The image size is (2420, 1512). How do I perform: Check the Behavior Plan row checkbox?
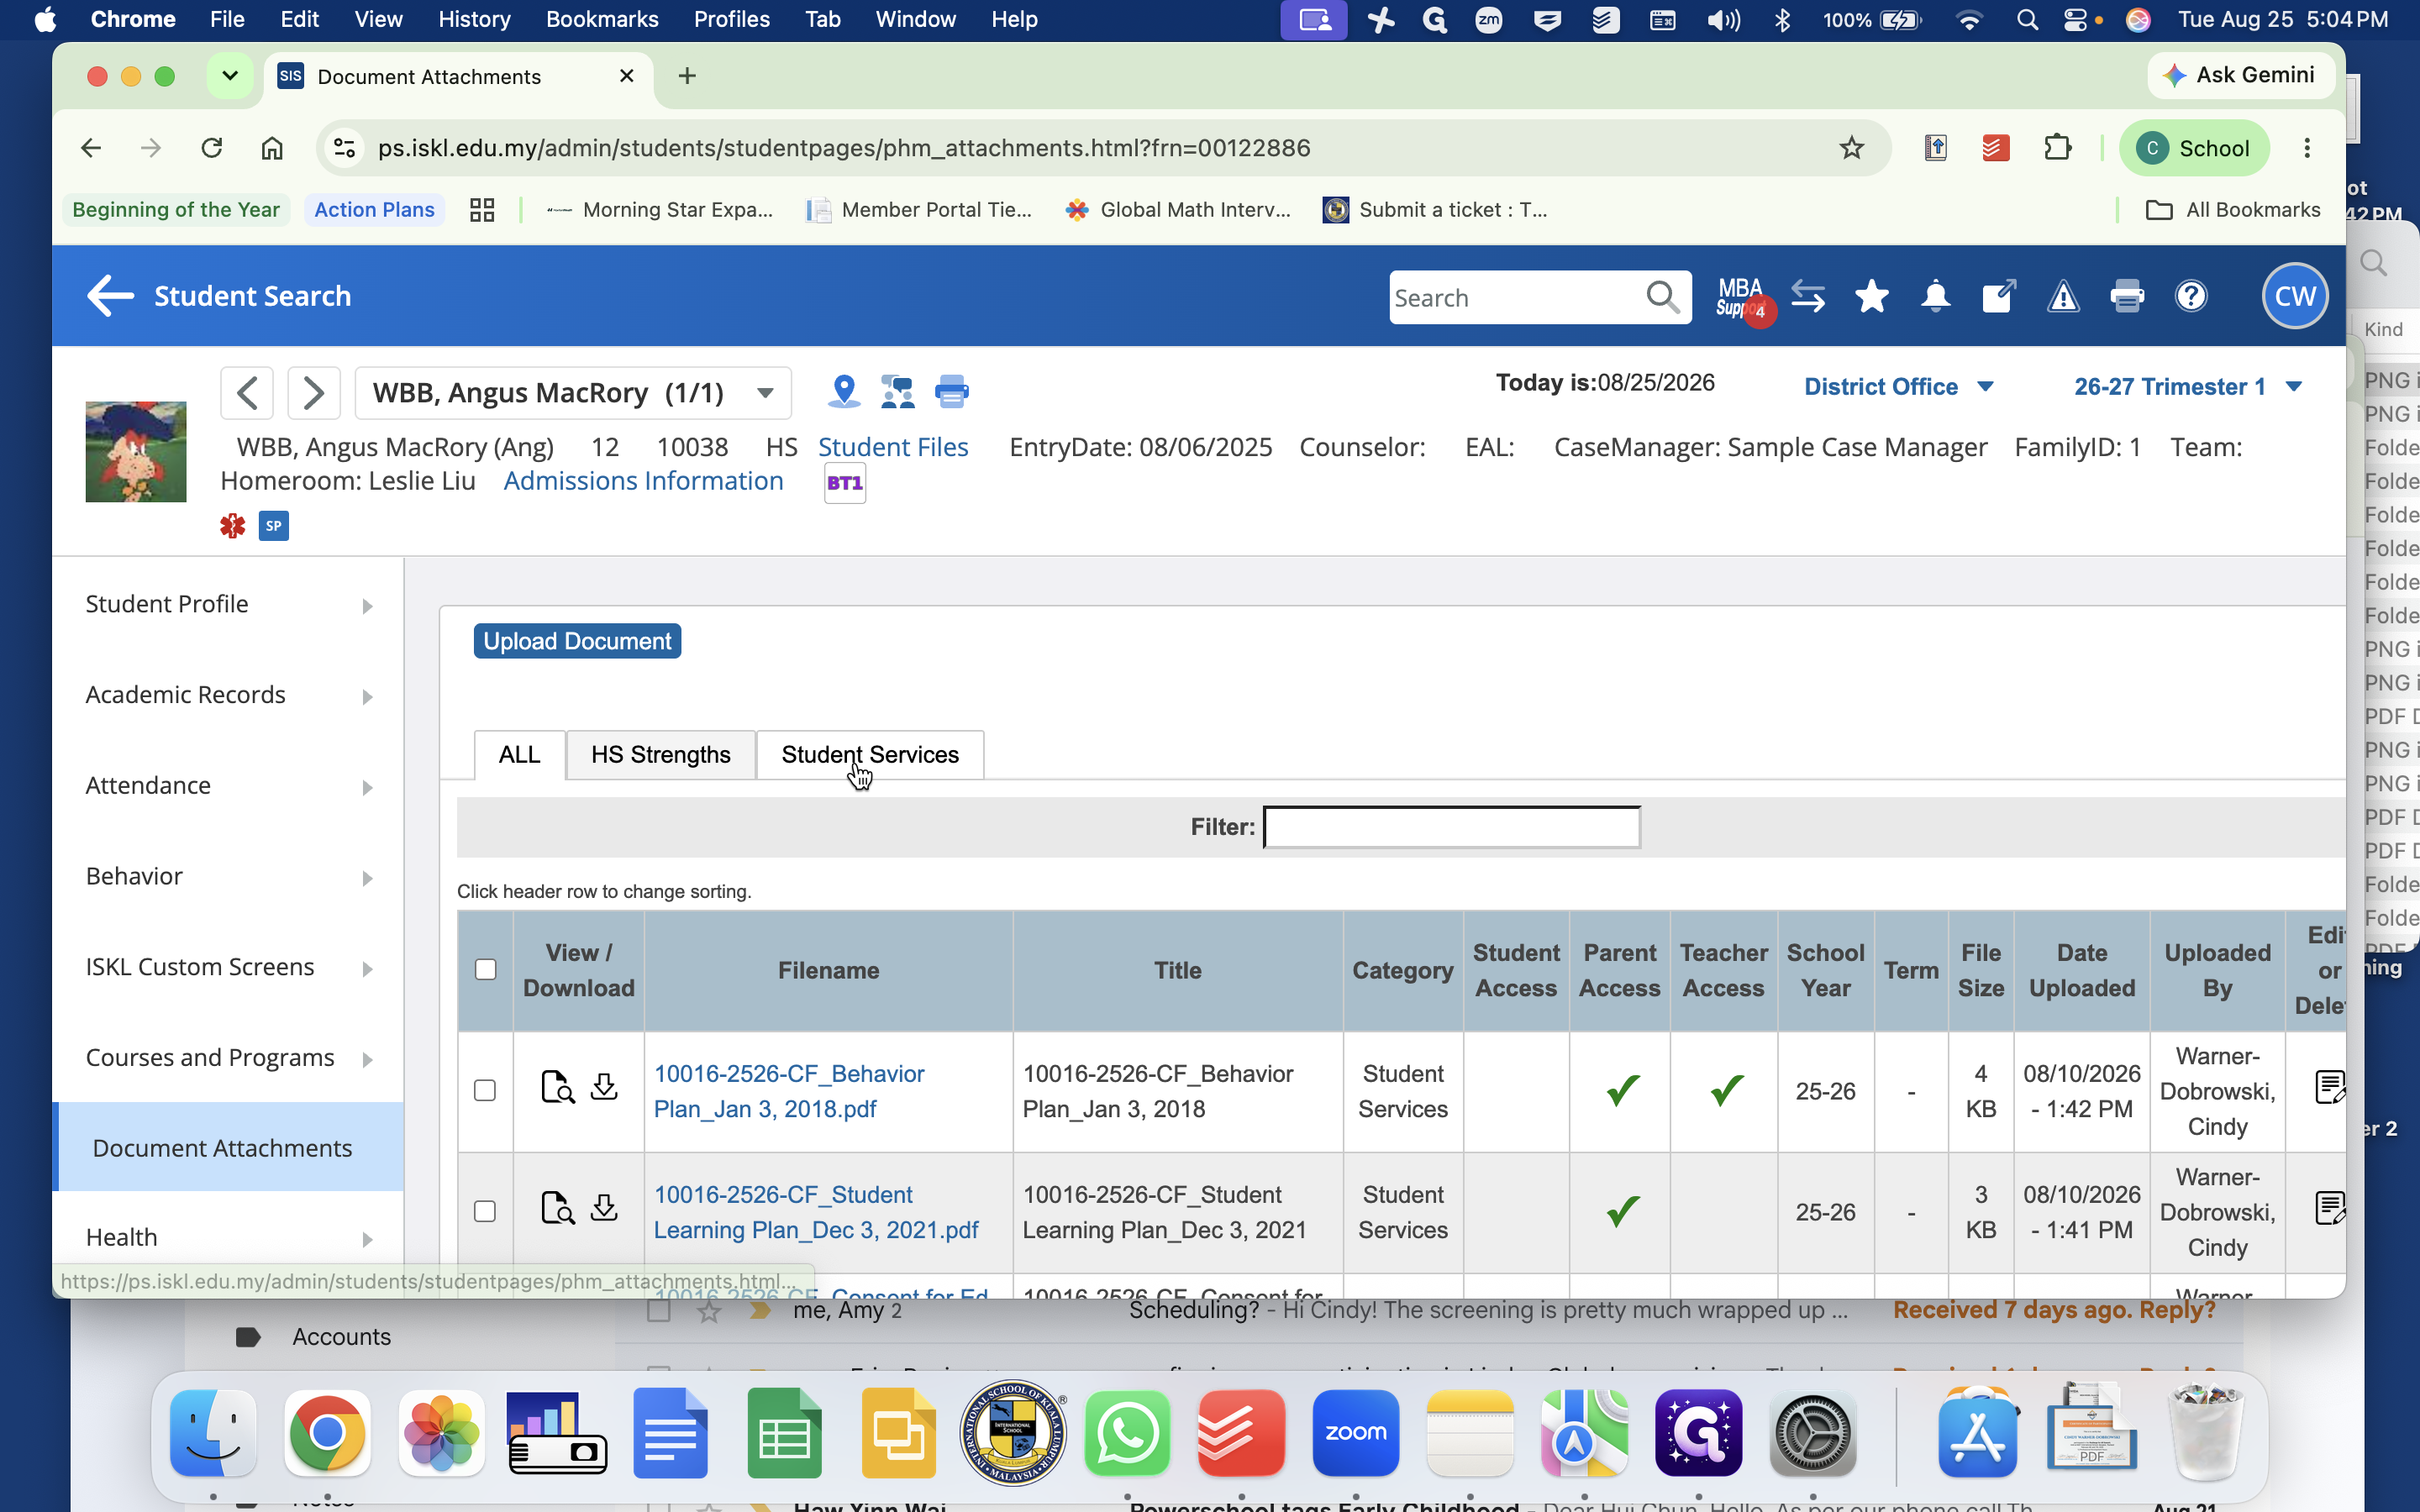tap(485, 1090)
